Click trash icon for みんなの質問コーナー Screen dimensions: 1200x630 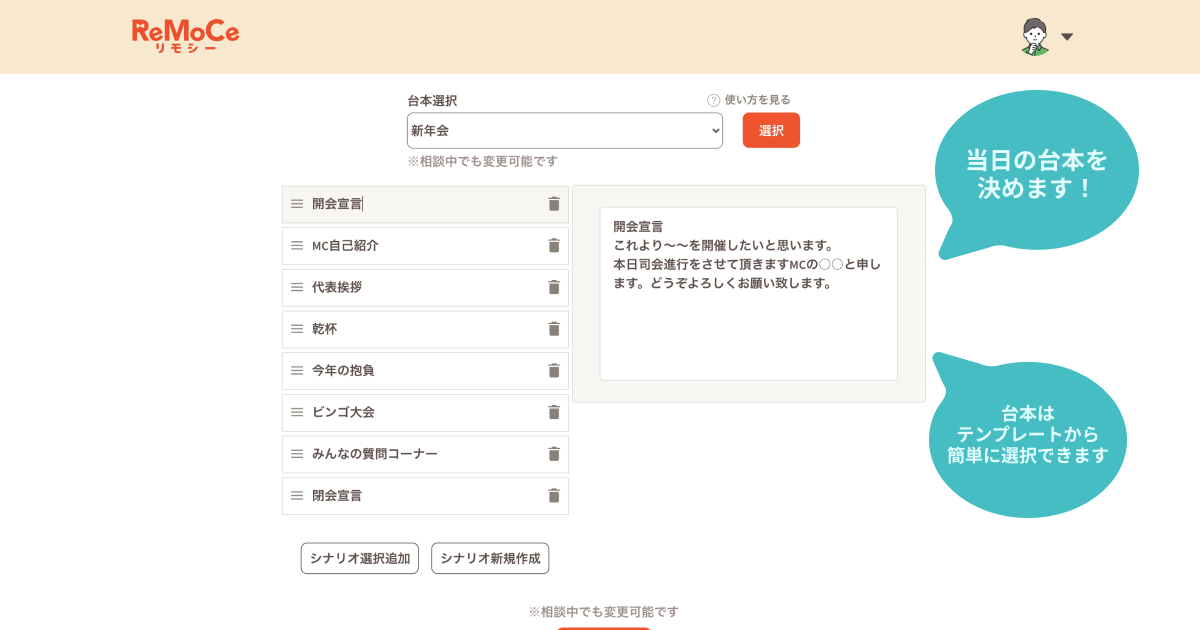tap(554, 454)
